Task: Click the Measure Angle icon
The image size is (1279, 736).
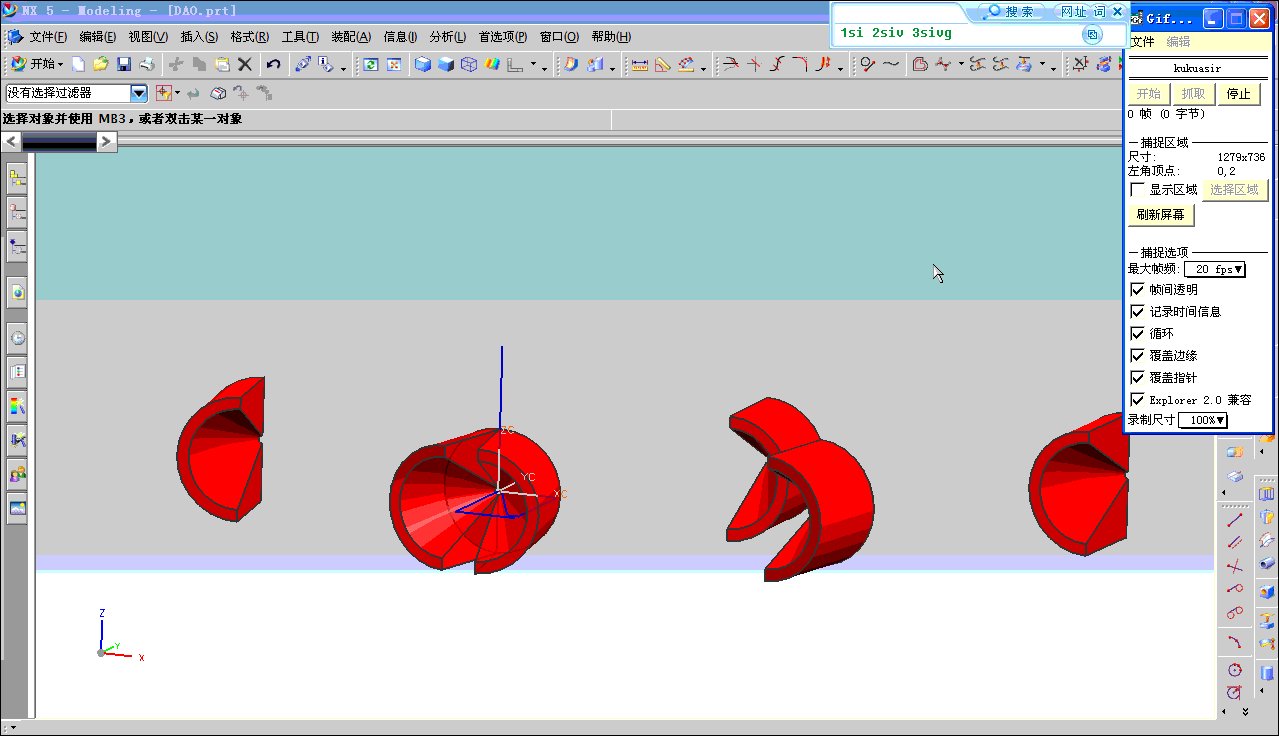Action: [x=663, y=64]
